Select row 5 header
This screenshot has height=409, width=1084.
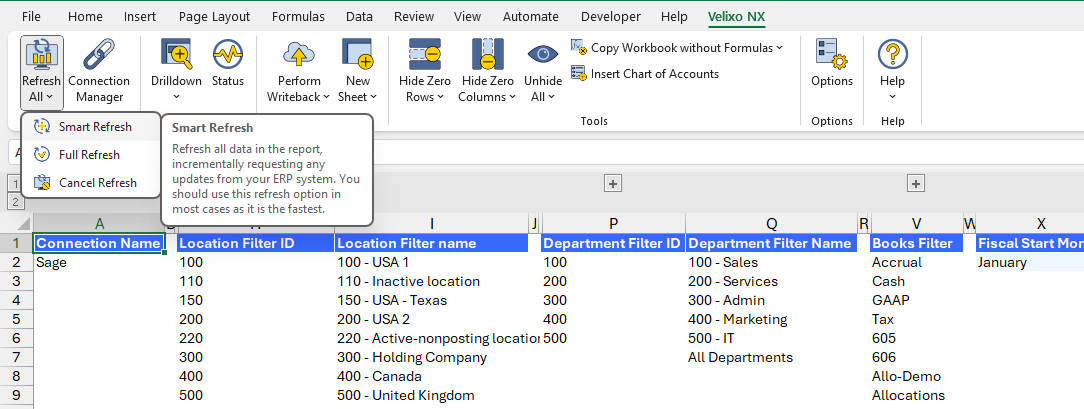click(x=16, y=319)
